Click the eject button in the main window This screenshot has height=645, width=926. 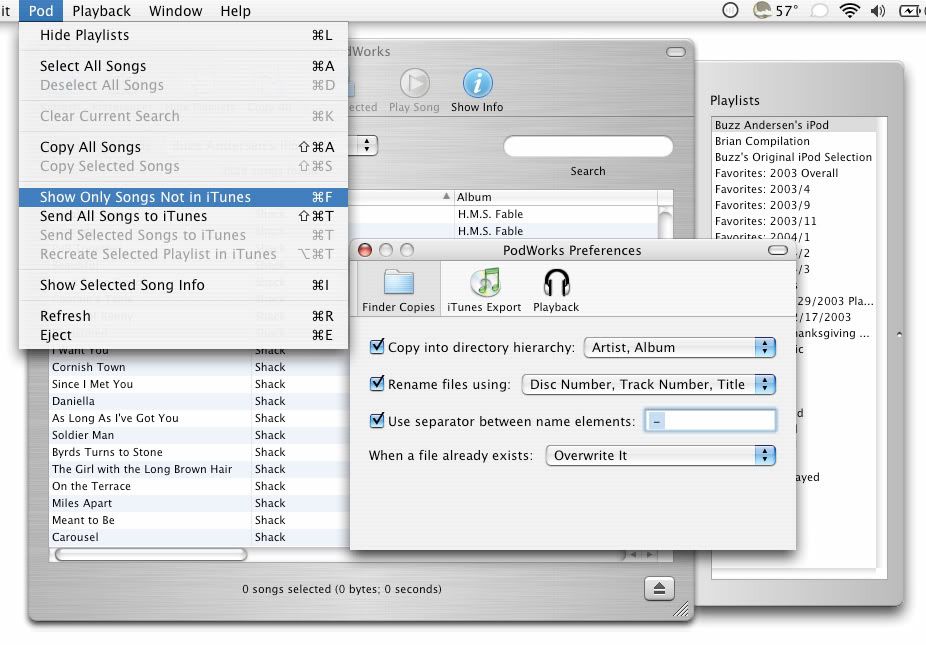click(x=659, y=588)
